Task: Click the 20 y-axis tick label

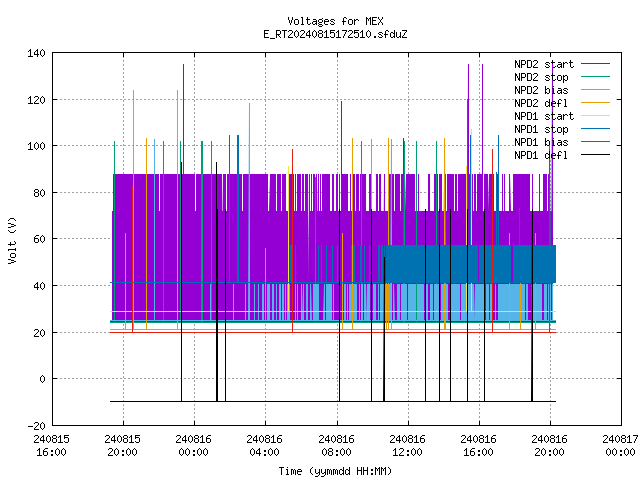Action: 40,333
